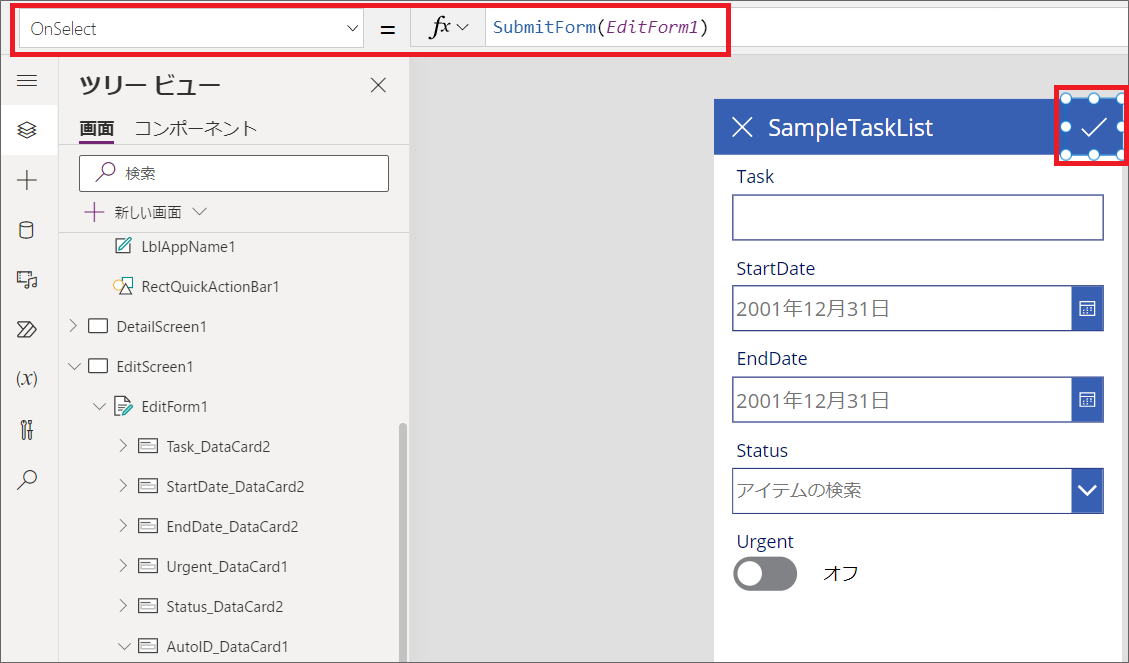Viewport: 1129px width, 663px height.
Task: Click the checkmark icon on SampleTaskList form
Action: click(x=1091, y=127)
